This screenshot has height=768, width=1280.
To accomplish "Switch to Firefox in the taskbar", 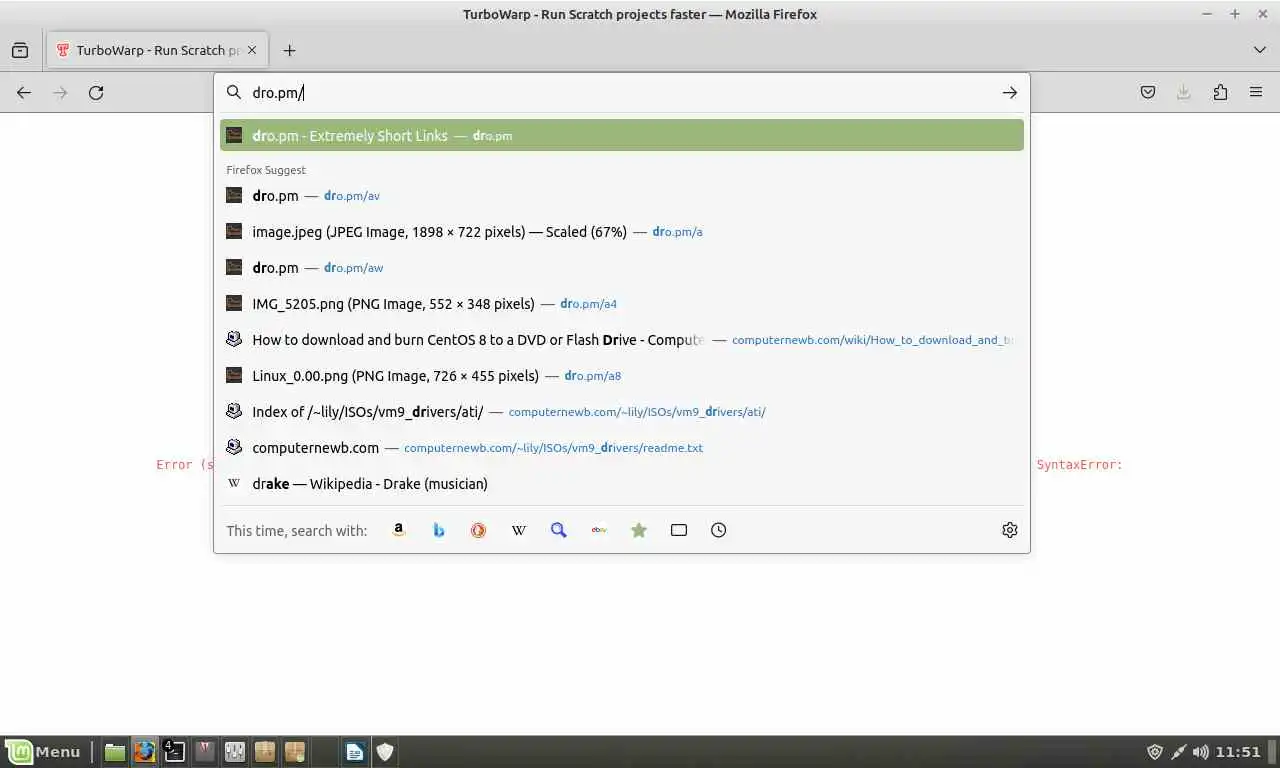I will tap(145, 752).
